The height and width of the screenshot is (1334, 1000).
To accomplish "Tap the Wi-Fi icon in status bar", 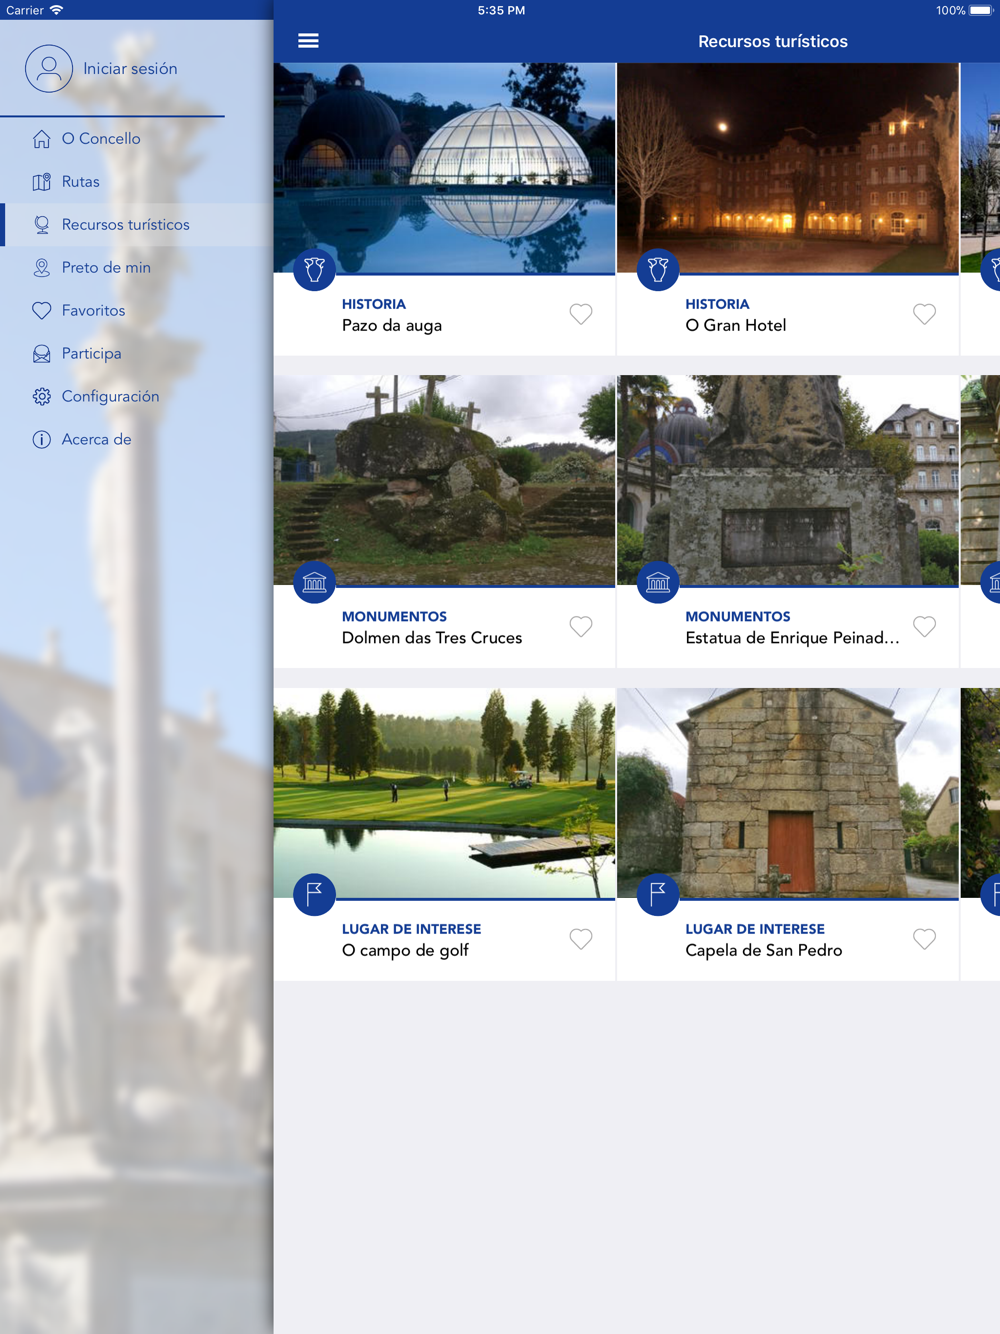I will point(57,10).
